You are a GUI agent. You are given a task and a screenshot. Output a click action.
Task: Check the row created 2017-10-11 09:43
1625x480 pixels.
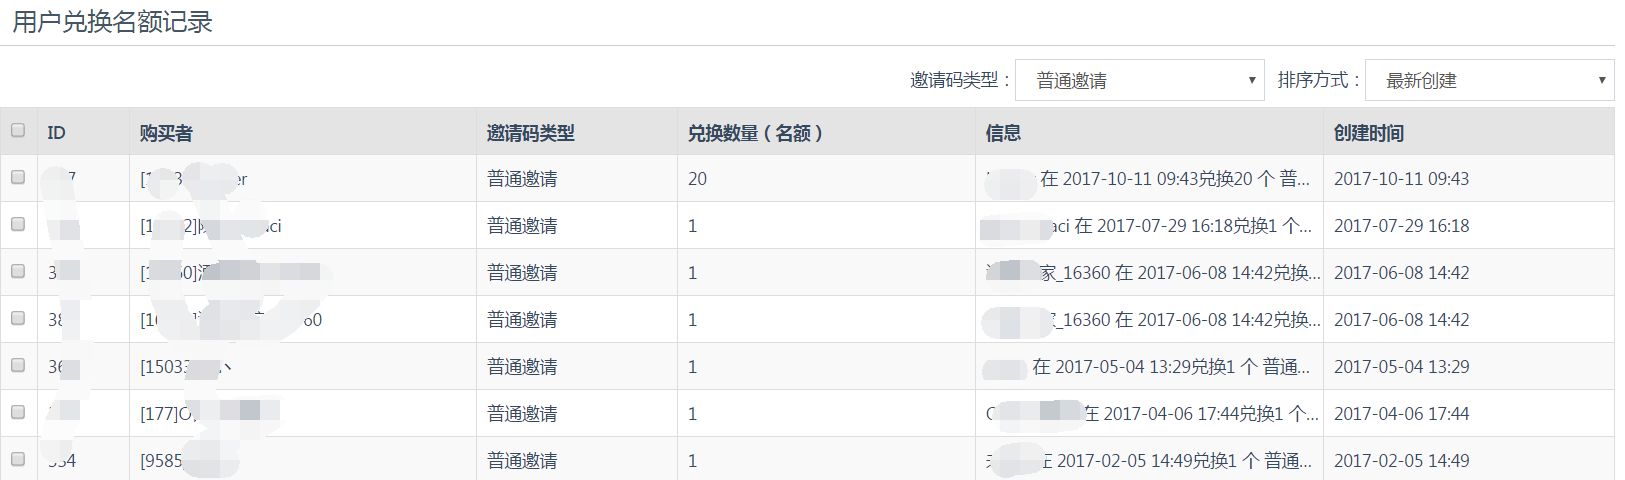18,177
